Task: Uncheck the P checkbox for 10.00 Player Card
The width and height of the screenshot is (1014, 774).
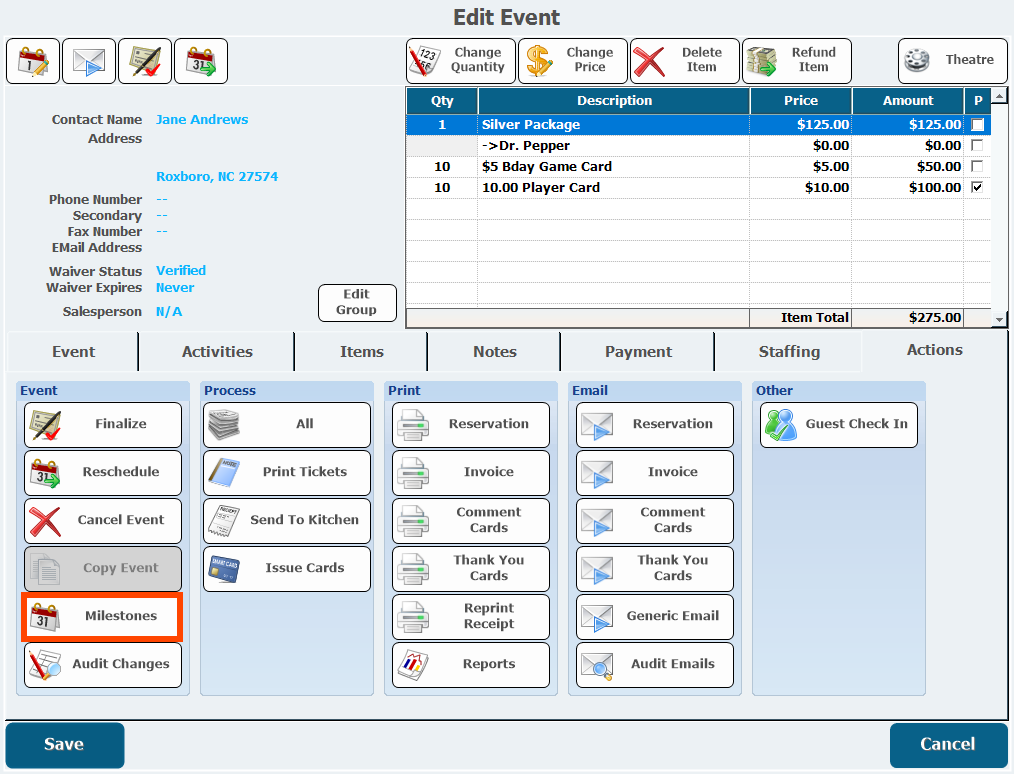Action: [x=977, y=188]
